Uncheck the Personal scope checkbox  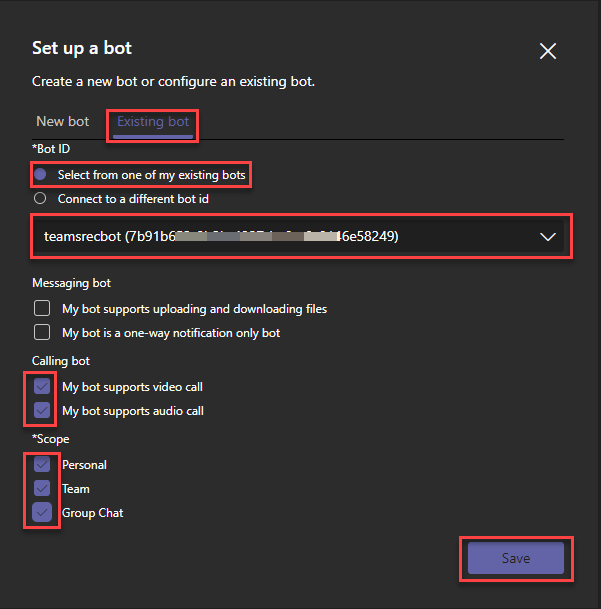pos(42,464)
